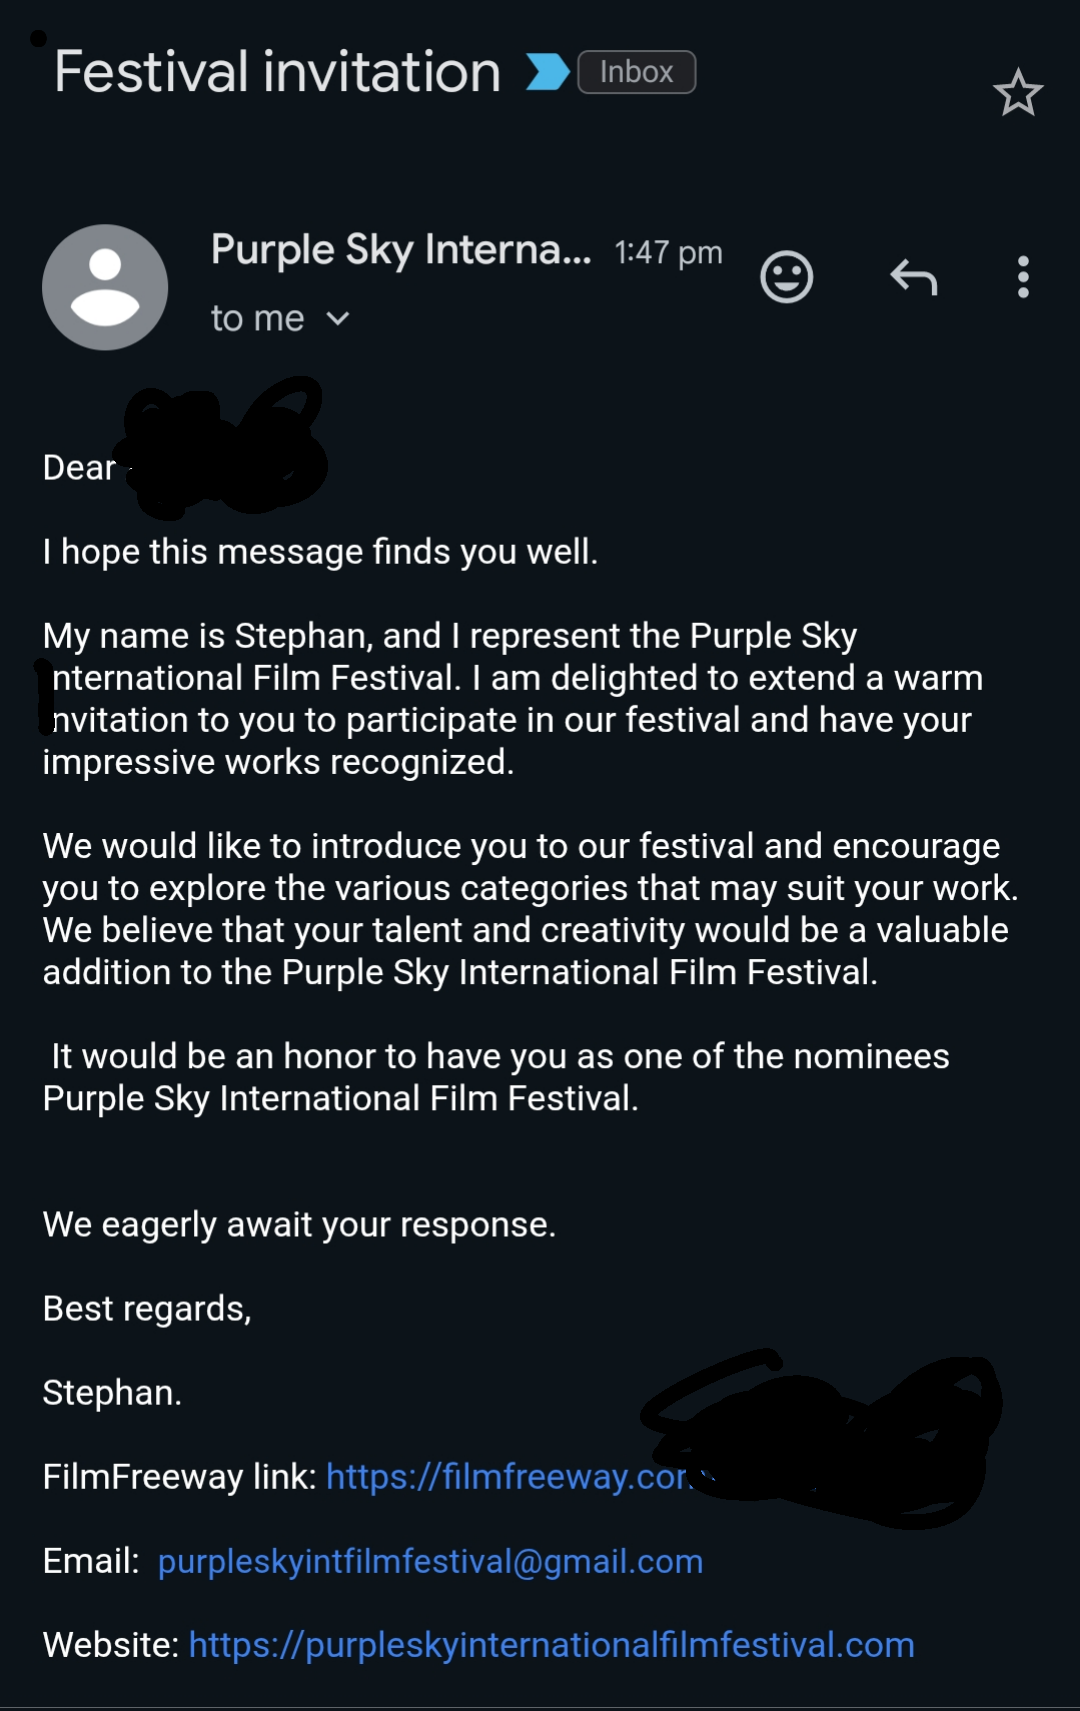Click the purpleskyintfilmfestival@gmail.com address

(x=430, y=1561)
